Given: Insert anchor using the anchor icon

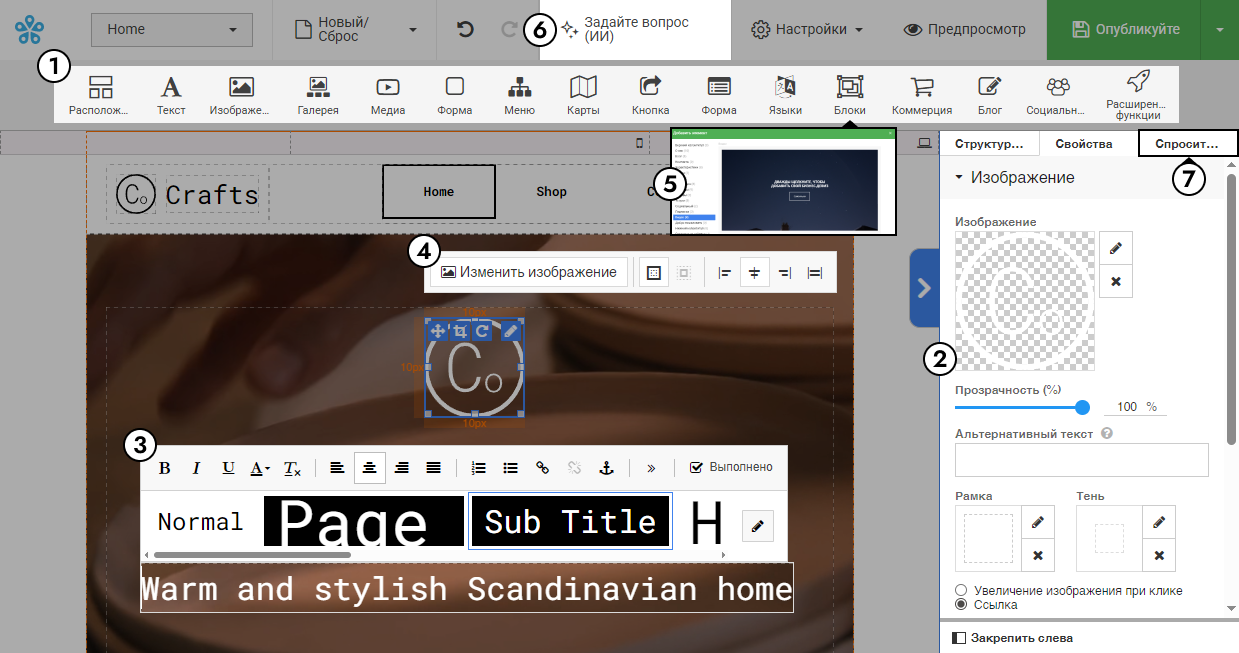Looking at the screenshot, I should tap(605, 467).
